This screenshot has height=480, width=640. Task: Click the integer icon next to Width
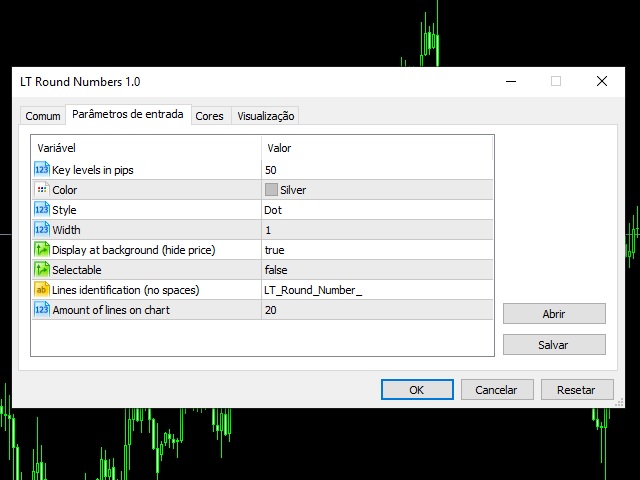pyautogui.click(x=42, y=230)
